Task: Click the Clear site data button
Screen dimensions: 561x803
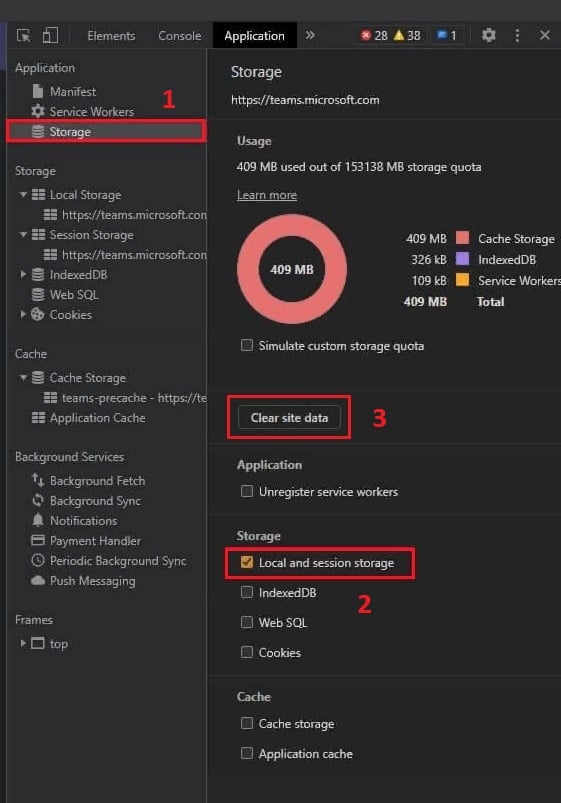Action: coord(289,418)
